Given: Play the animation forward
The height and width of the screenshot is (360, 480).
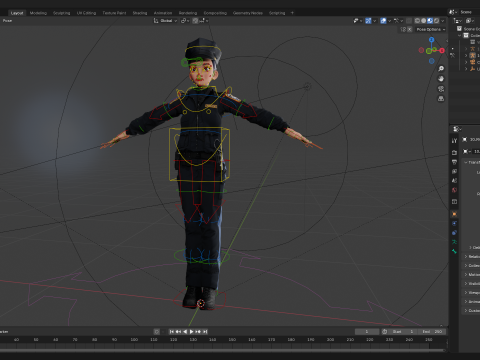Looking at the screenshot, I should (x=191, y=332).
